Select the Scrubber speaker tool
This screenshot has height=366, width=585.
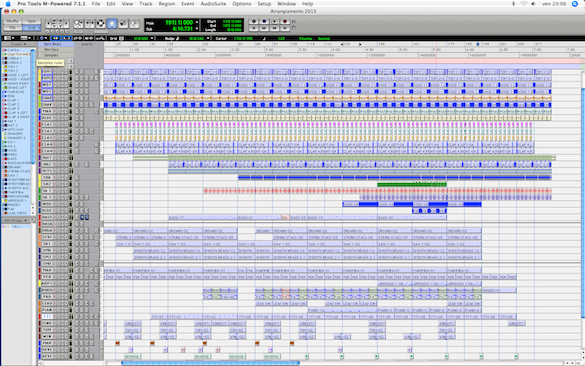pos(123,24)
